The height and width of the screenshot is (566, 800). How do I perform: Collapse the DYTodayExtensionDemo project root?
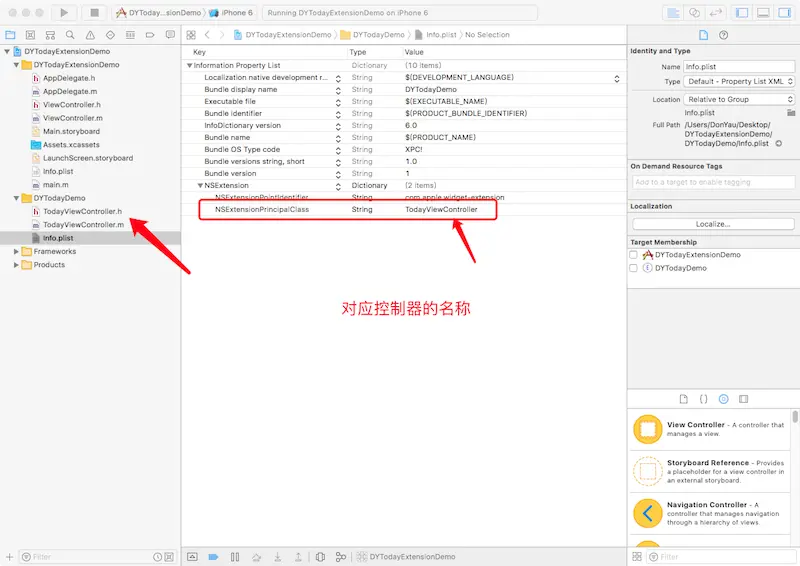click(x=7, y=51)
